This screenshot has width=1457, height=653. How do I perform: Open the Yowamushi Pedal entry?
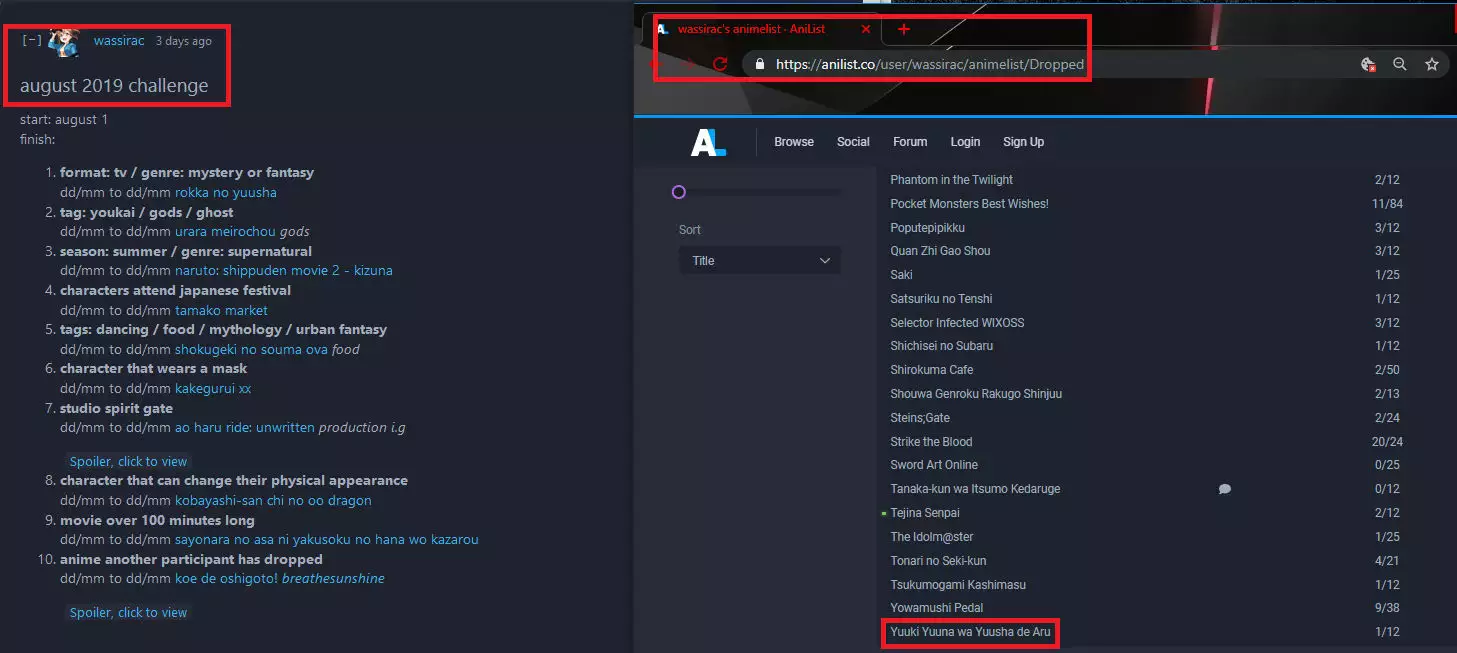[936, 608]
